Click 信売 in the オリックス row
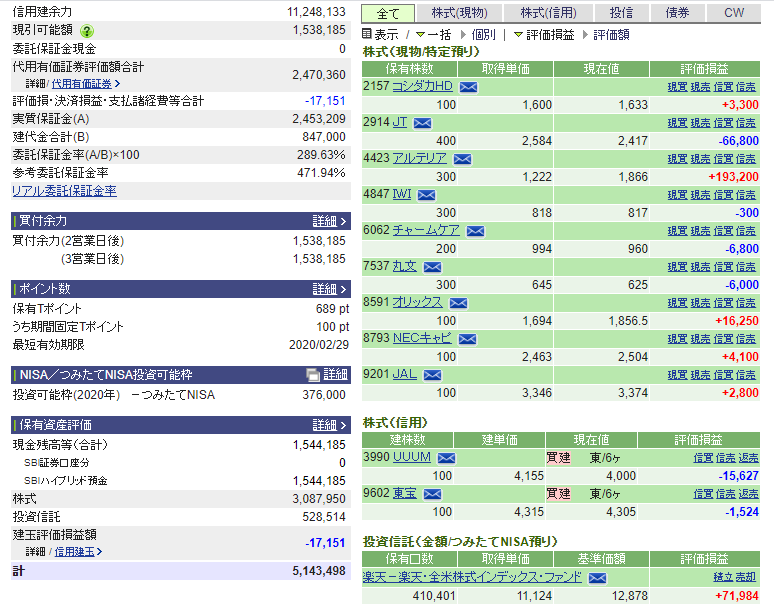774x612 pixels. point(745,304)
